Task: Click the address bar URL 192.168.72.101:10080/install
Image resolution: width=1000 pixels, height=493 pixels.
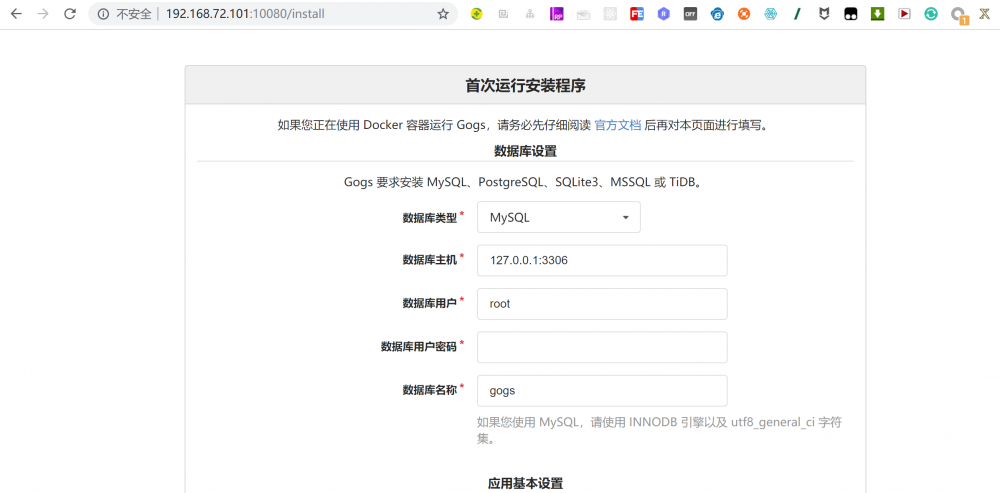Action: [x=245, y=14]
